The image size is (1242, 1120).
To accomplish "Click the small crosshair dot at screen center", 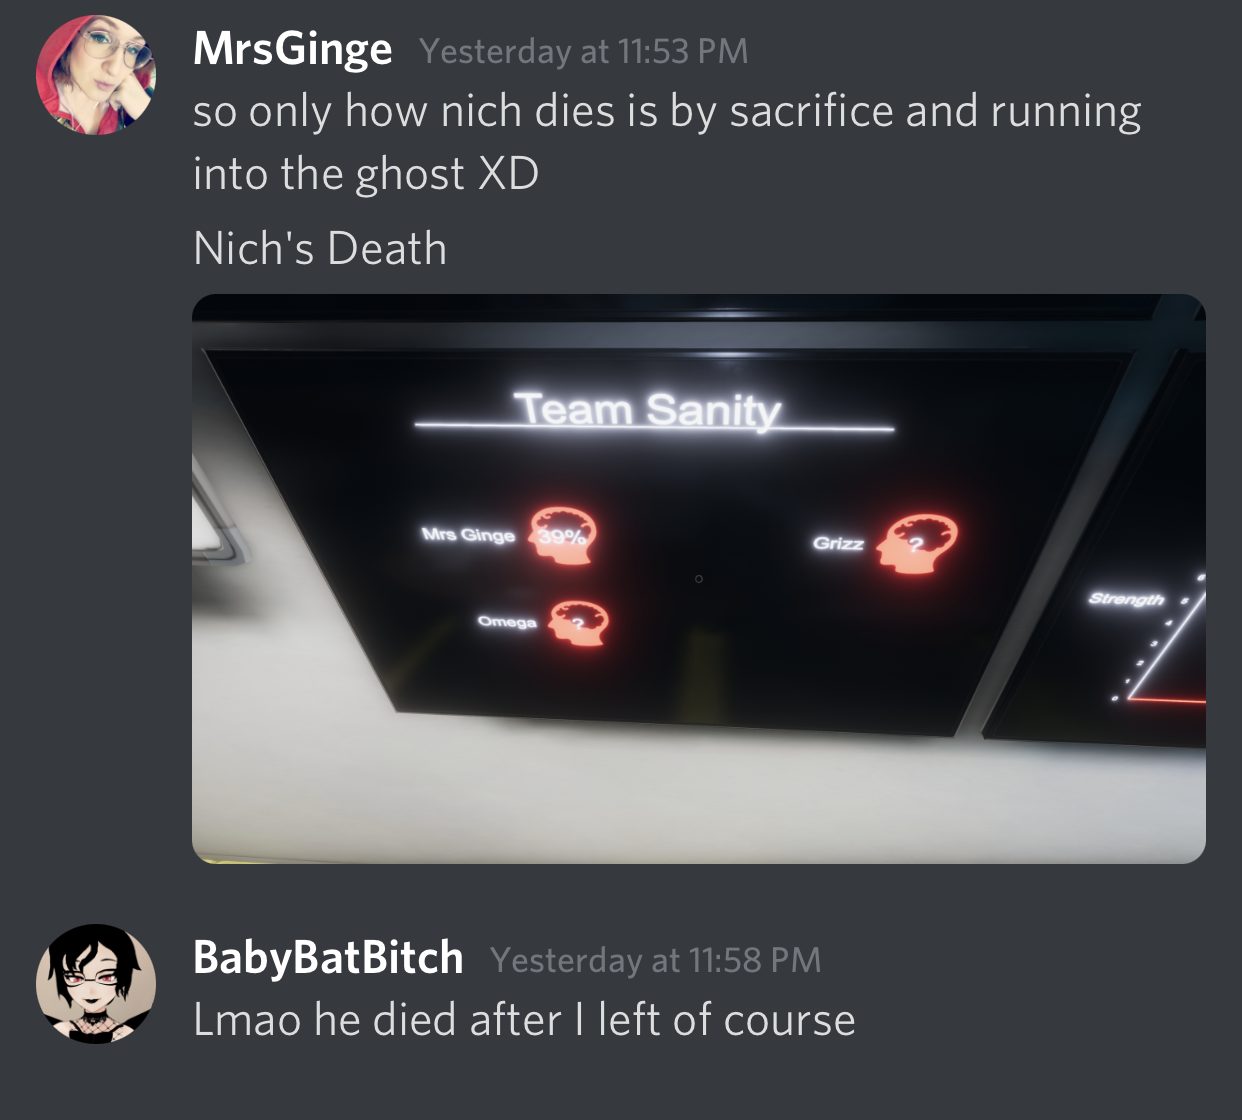I will point(698,579).
